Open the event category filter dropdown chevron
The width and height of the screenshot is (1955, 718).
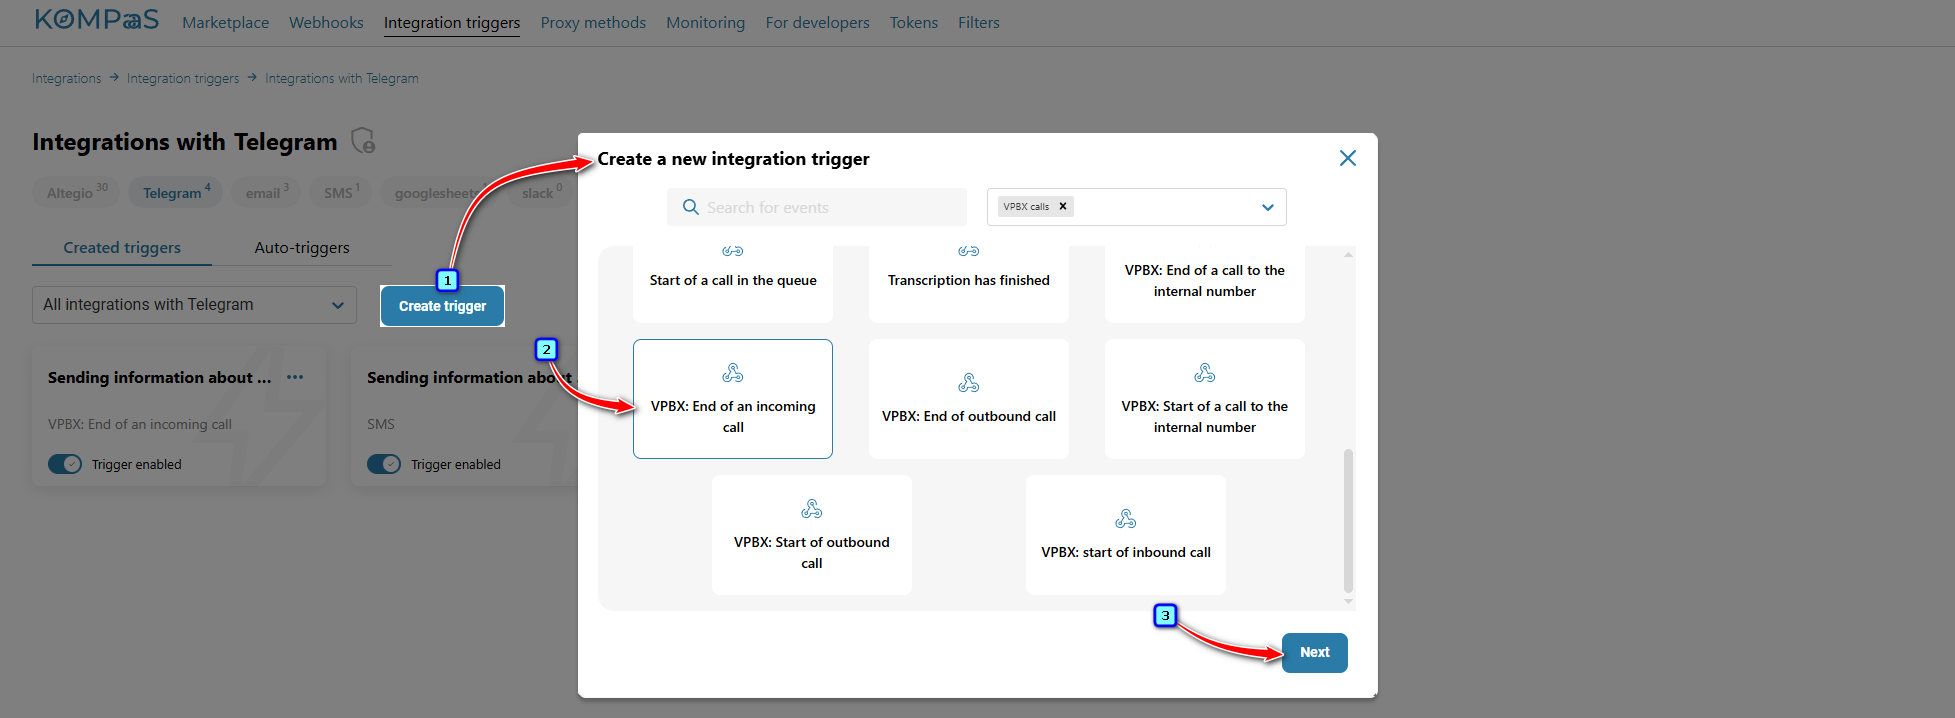click(x=1268, y=207)
